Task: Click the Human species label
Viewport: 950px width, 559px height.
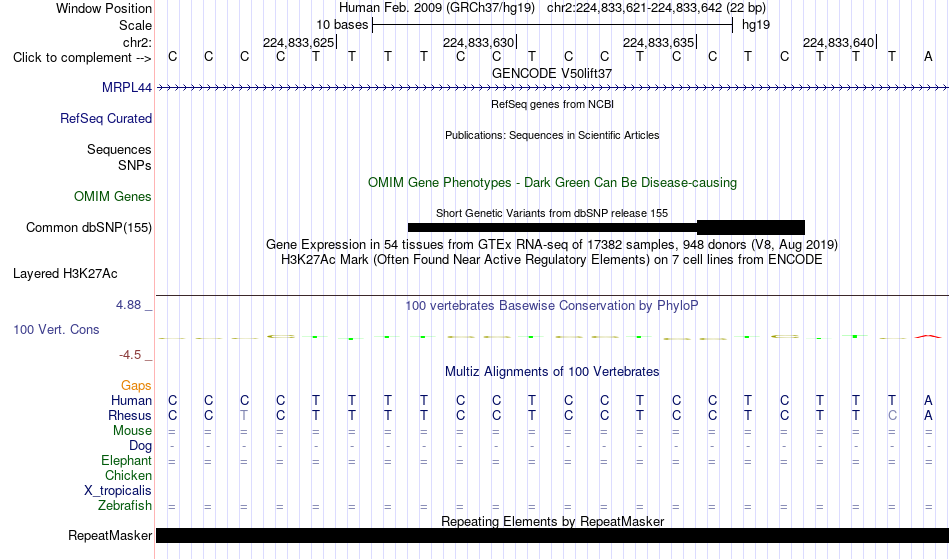Action: tap(131, 401)
